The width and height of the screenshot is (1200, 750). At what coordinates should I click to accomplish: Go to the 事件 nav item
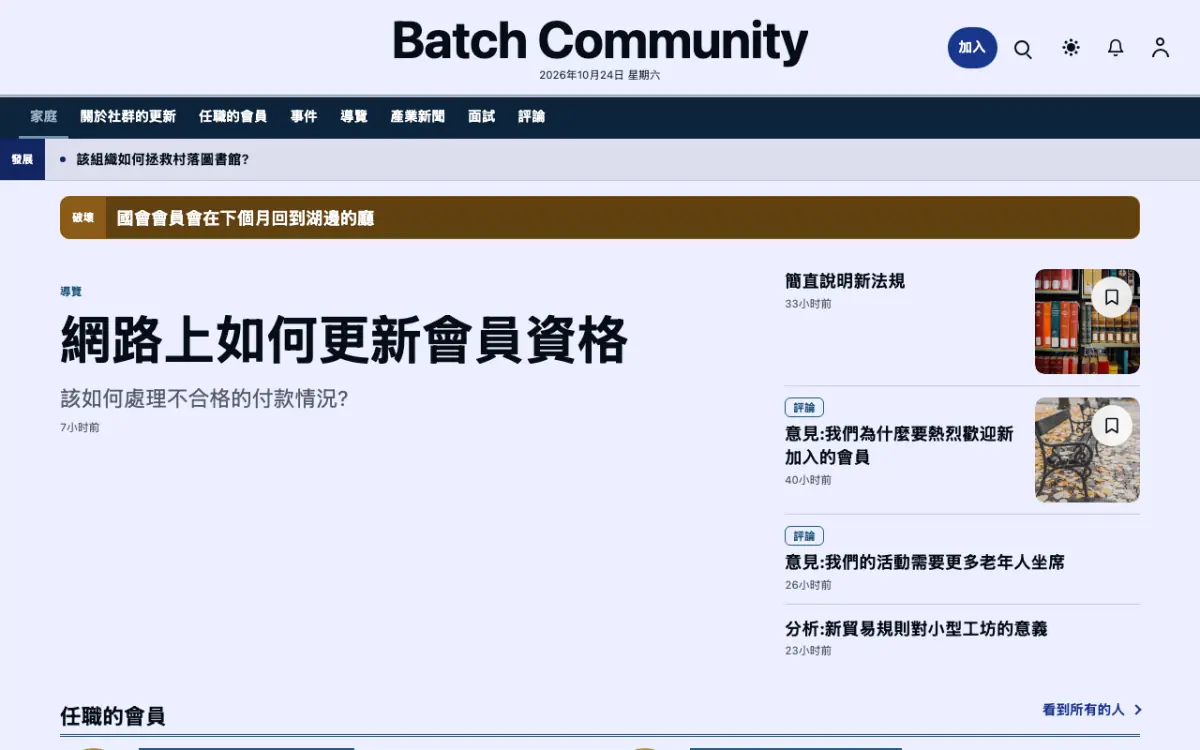[304, 117]
